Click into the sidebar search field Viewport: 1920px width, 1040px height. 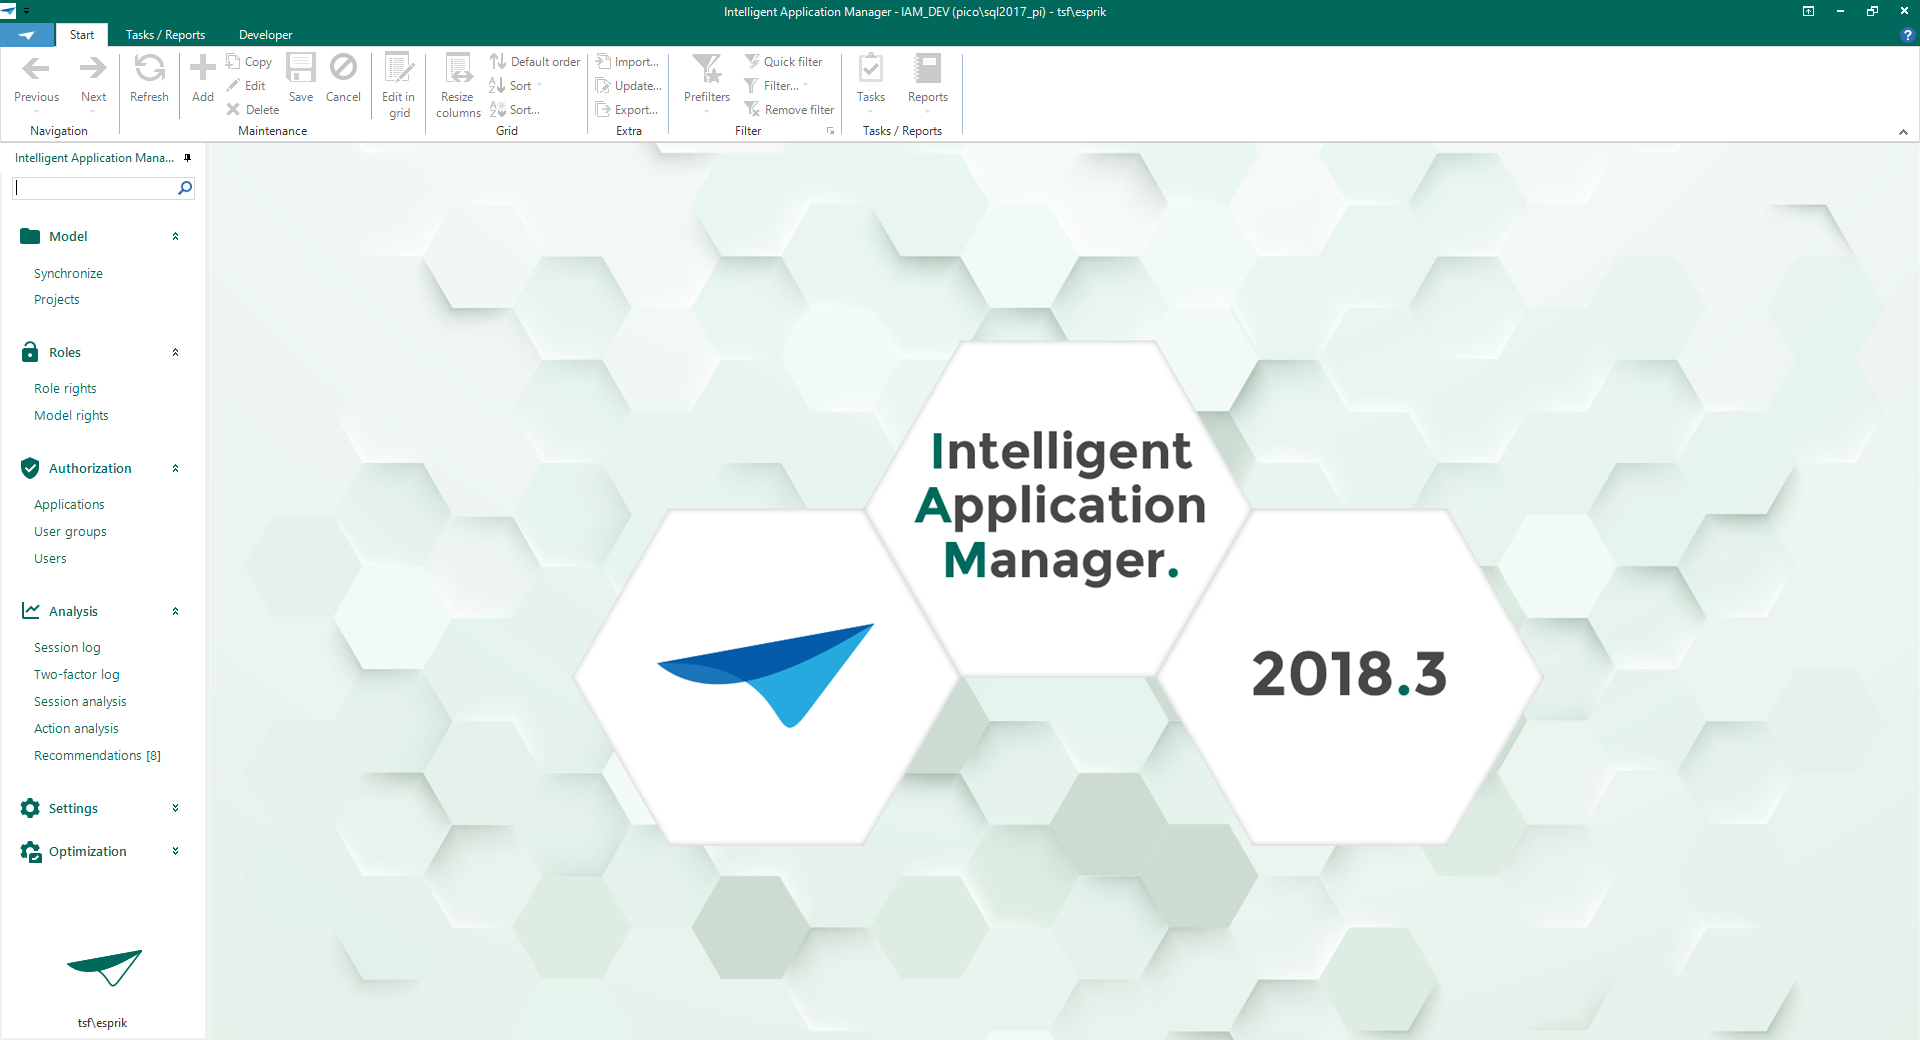(x=95, y=188)
